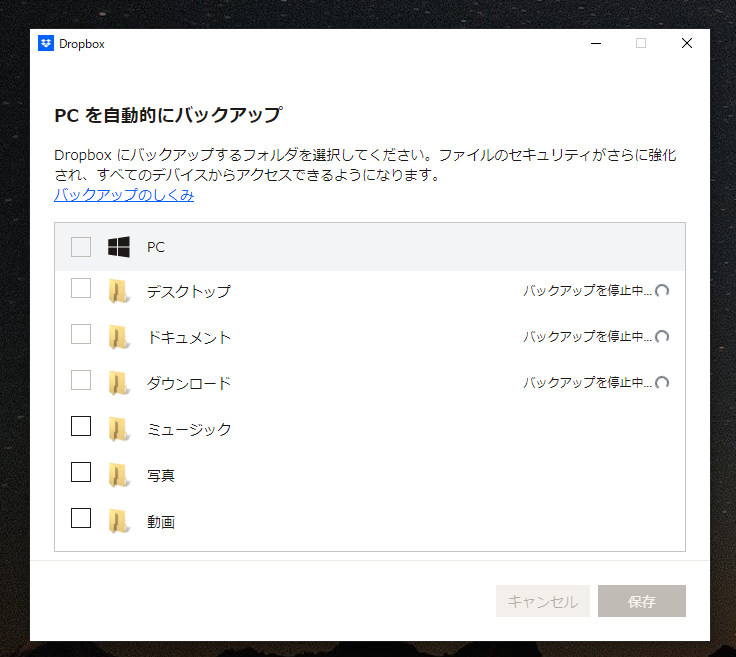Click the 写真 folder icon
Screen dimensions: 736x657
pyautogui.click(x=119, y=476)
